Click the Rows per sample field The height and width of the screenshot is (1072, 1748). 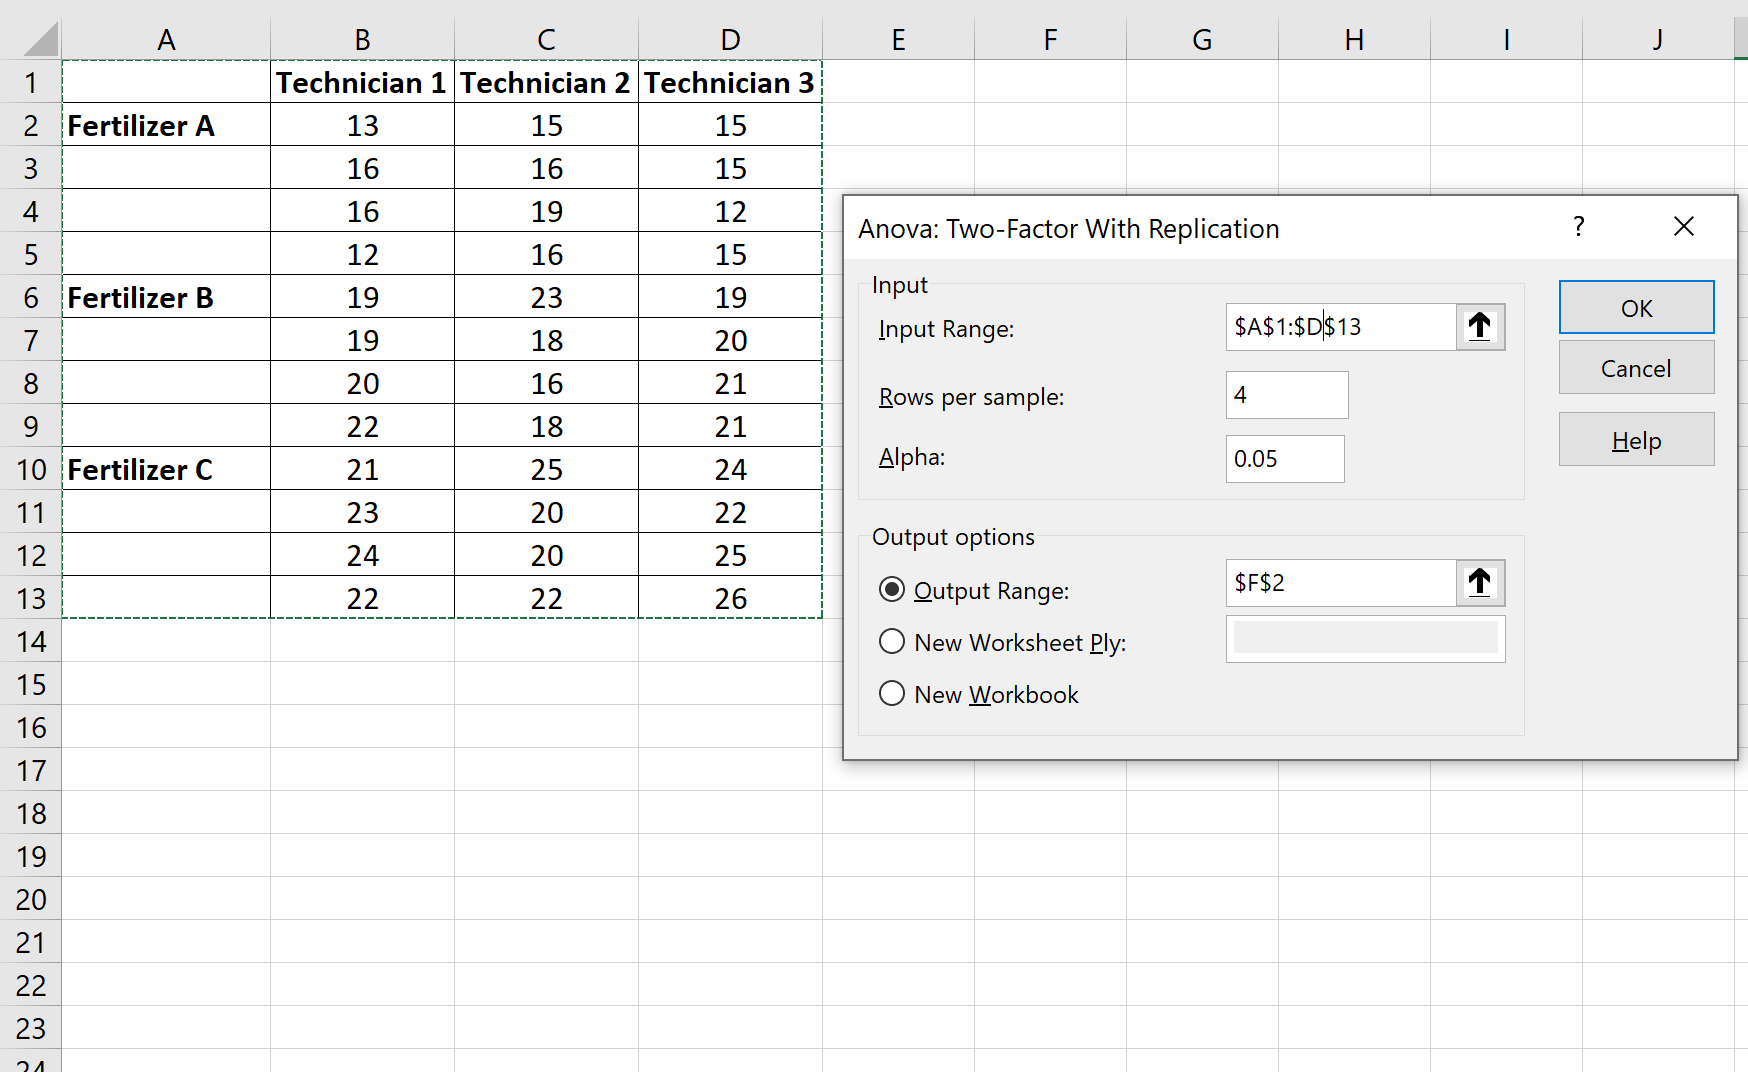point(1287,395)
